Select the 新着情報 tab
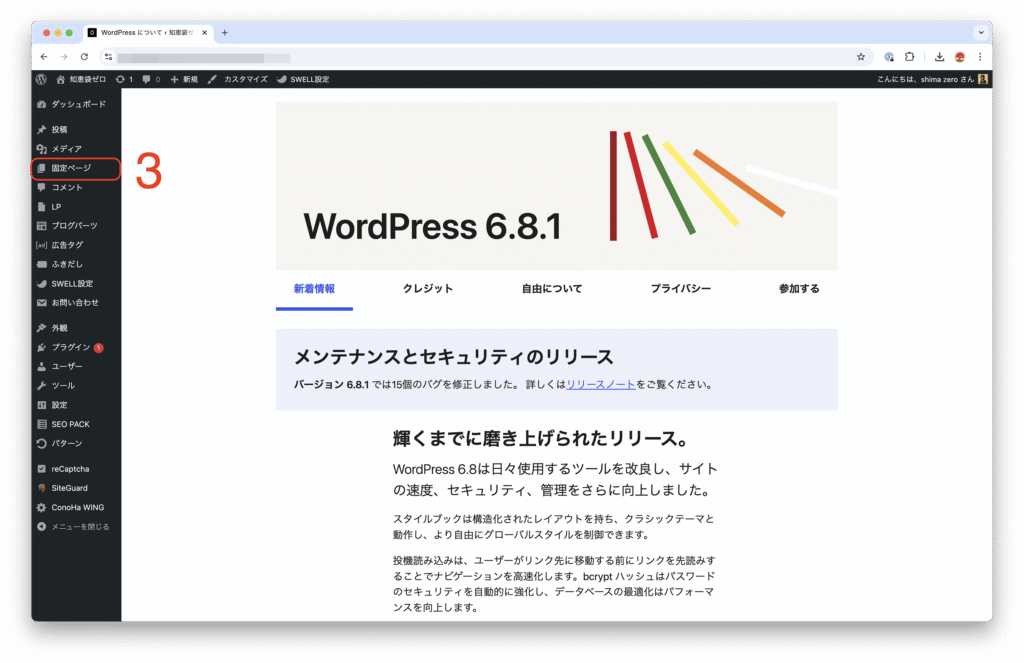Screen dimensions: 1024x663 tap(314, 289)
